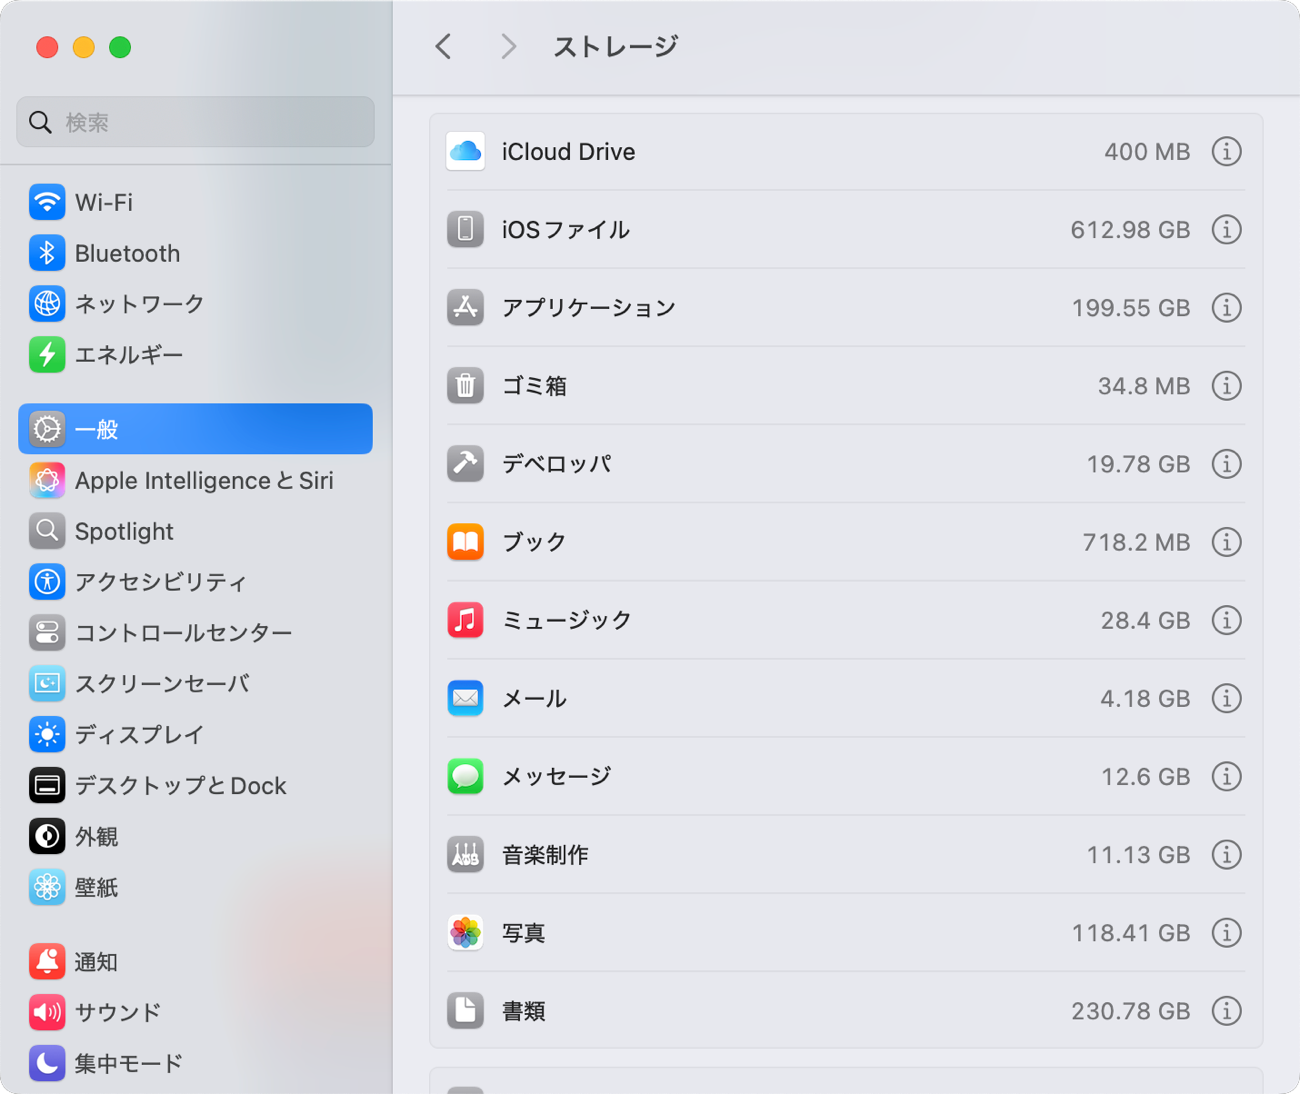Open Apple Intelligence と Siri settings
The image size is (1300, 1094).
195,480
